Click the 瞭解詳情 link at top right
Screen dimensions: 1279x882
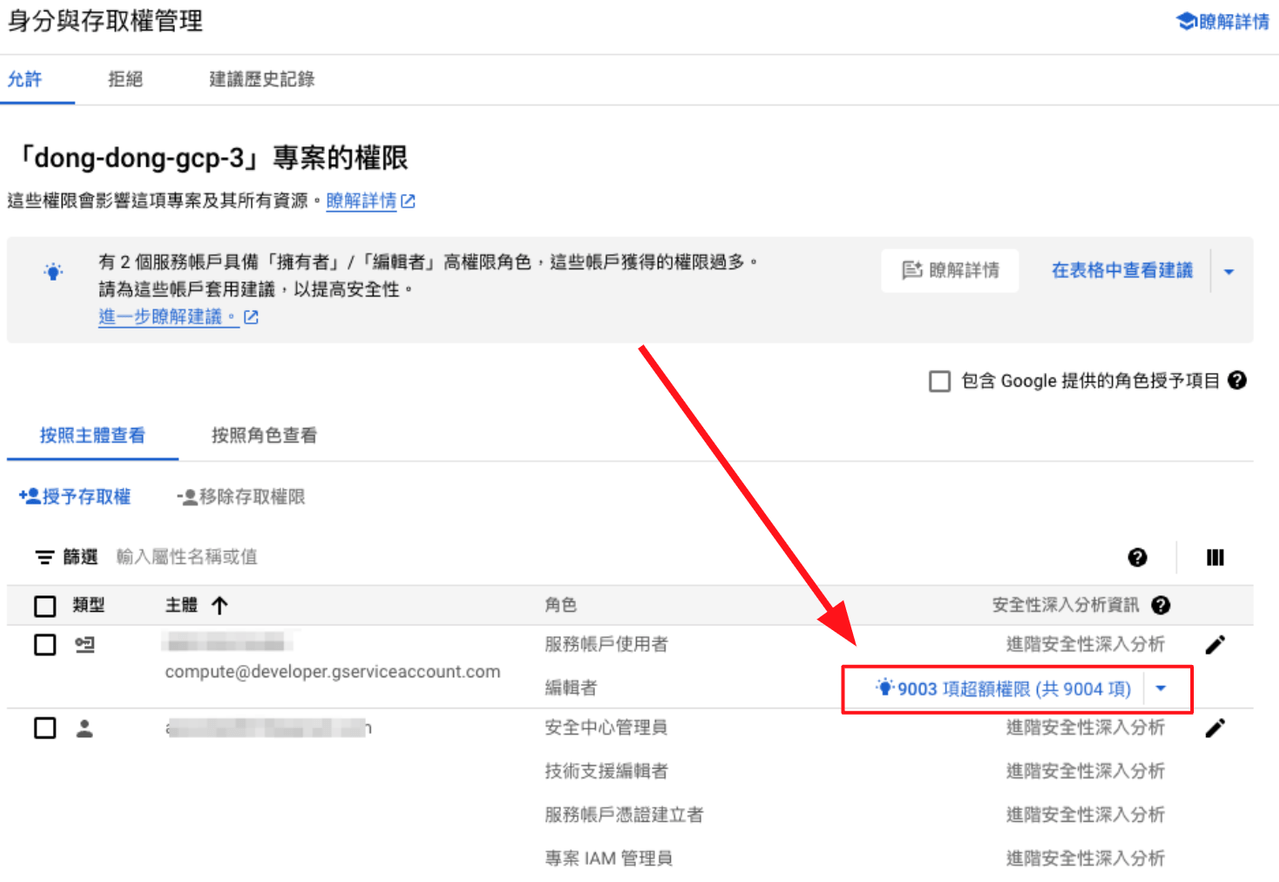pyautogui.click(x=1234, y=22)
